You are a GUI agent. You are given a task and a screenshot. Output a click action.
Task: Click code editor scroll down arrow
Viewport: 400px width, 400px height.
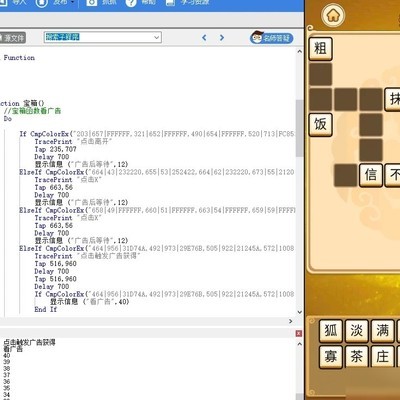click(x=299, y=312)
